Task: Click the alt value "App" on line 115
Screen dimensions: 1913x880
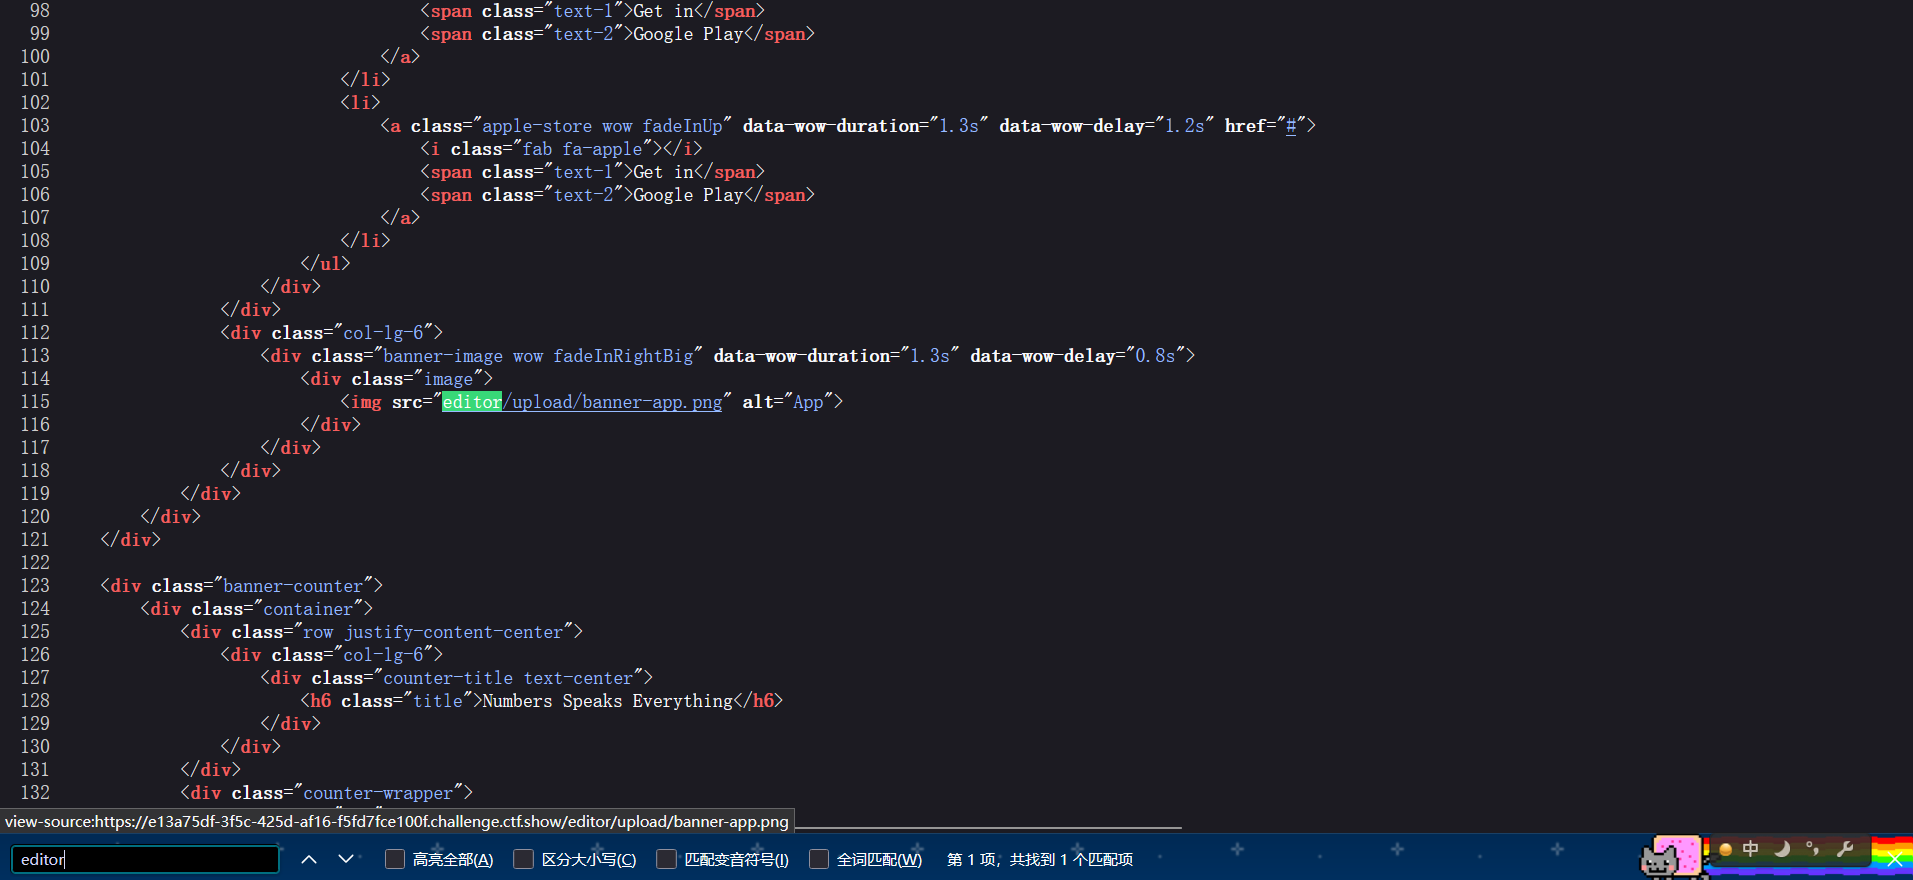Action: (808, 402)
